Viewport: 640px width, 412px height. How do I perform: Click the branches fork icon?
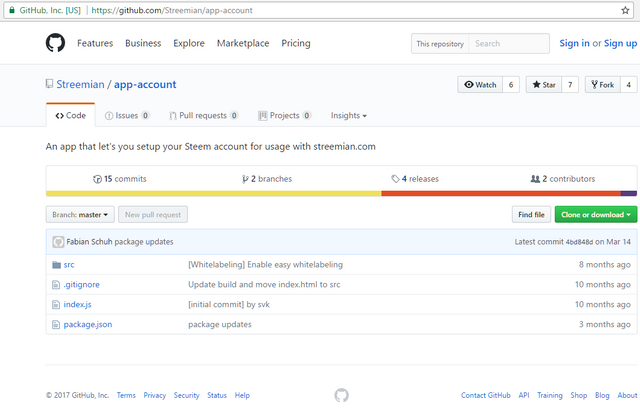coord(245,179)
